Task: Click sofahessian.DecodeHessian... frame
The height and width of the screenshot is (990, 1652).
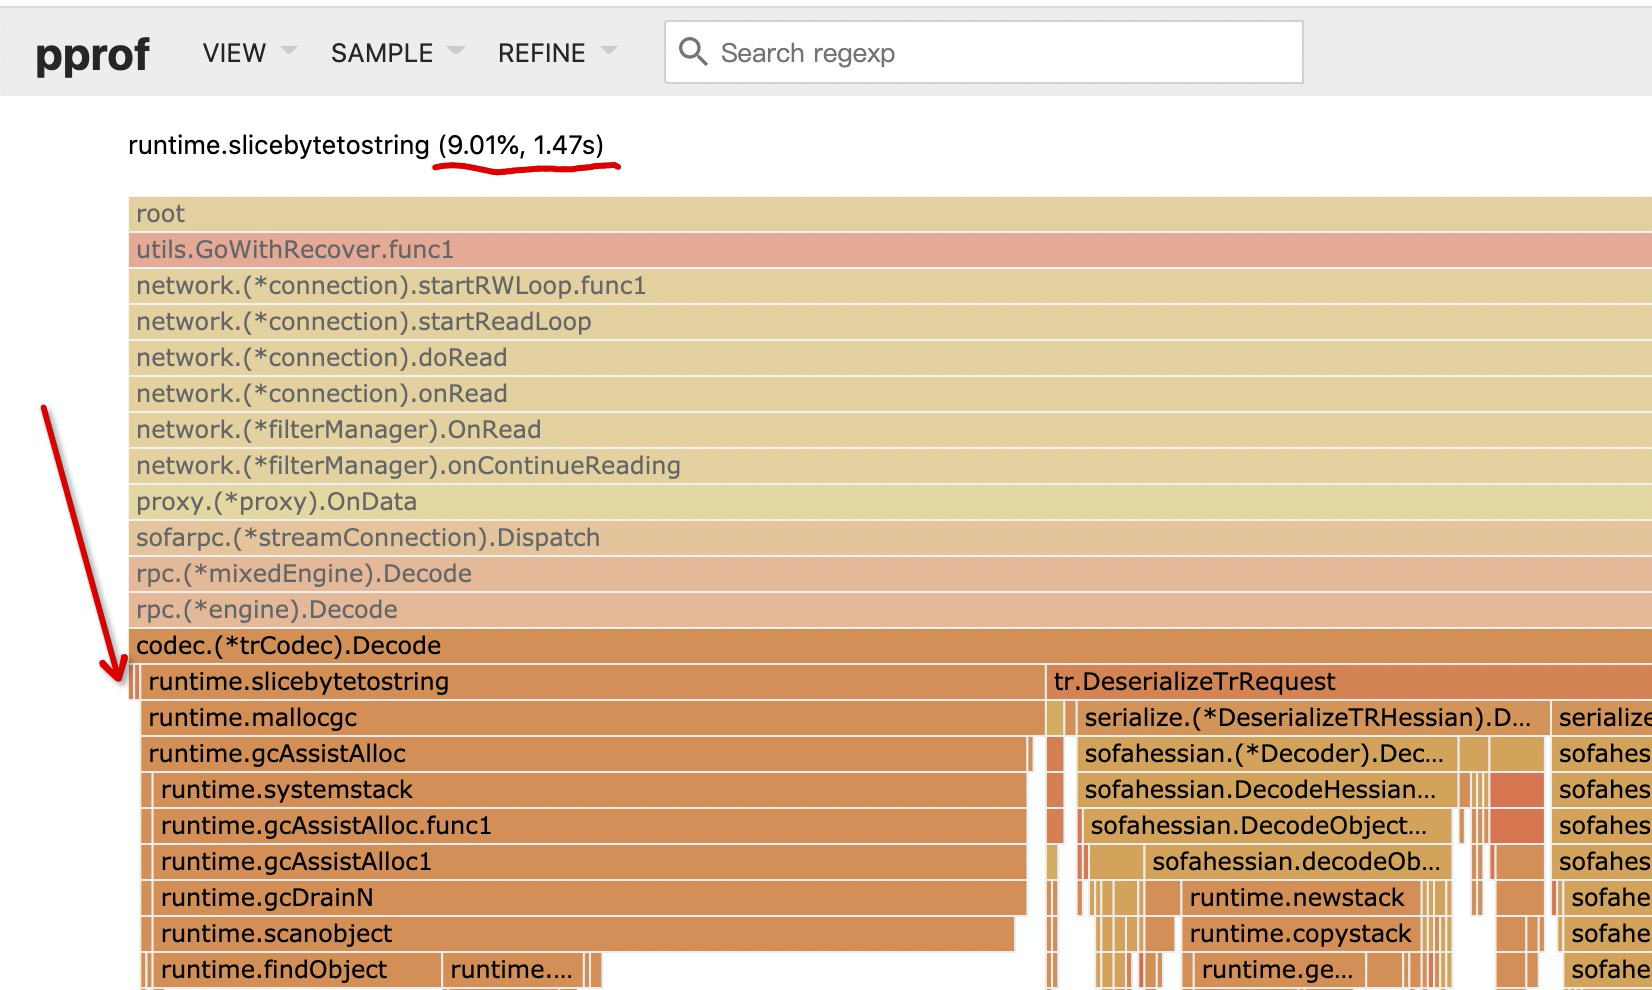Action: point(1267,790)
